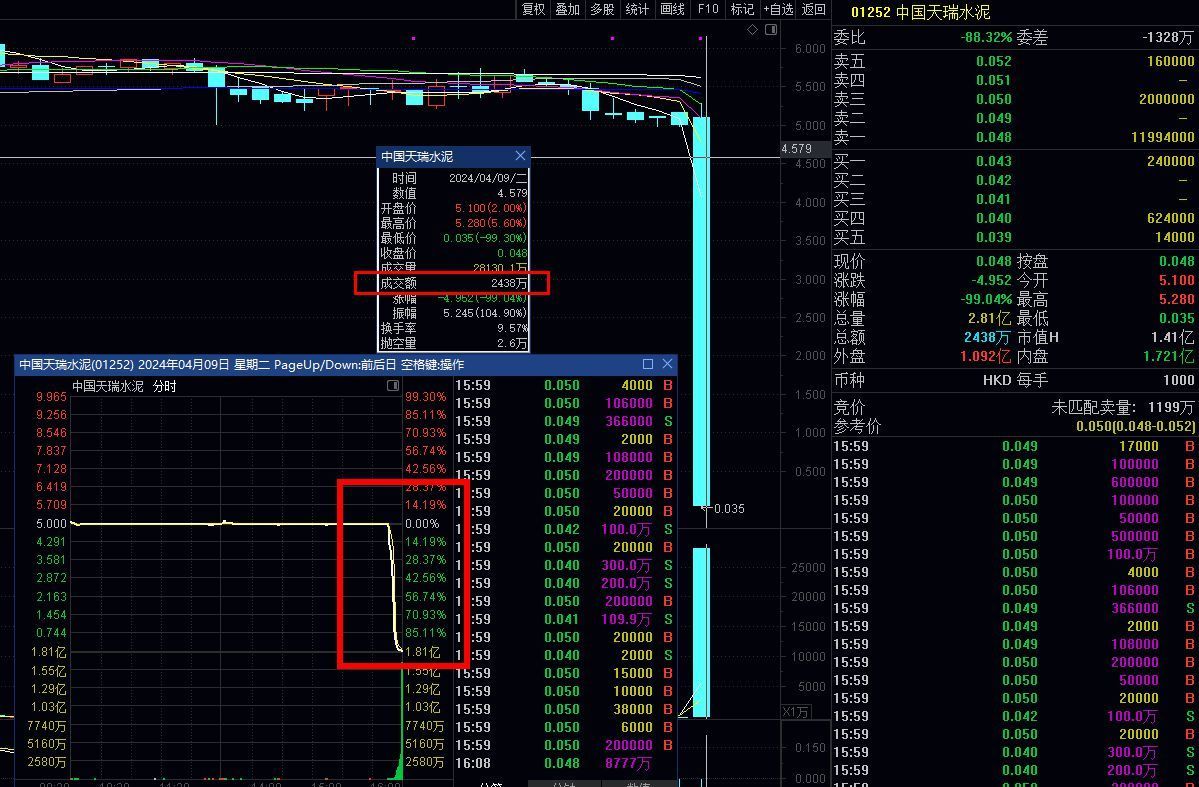Click the 16:08 0.048 8777万 trade row

565,763
